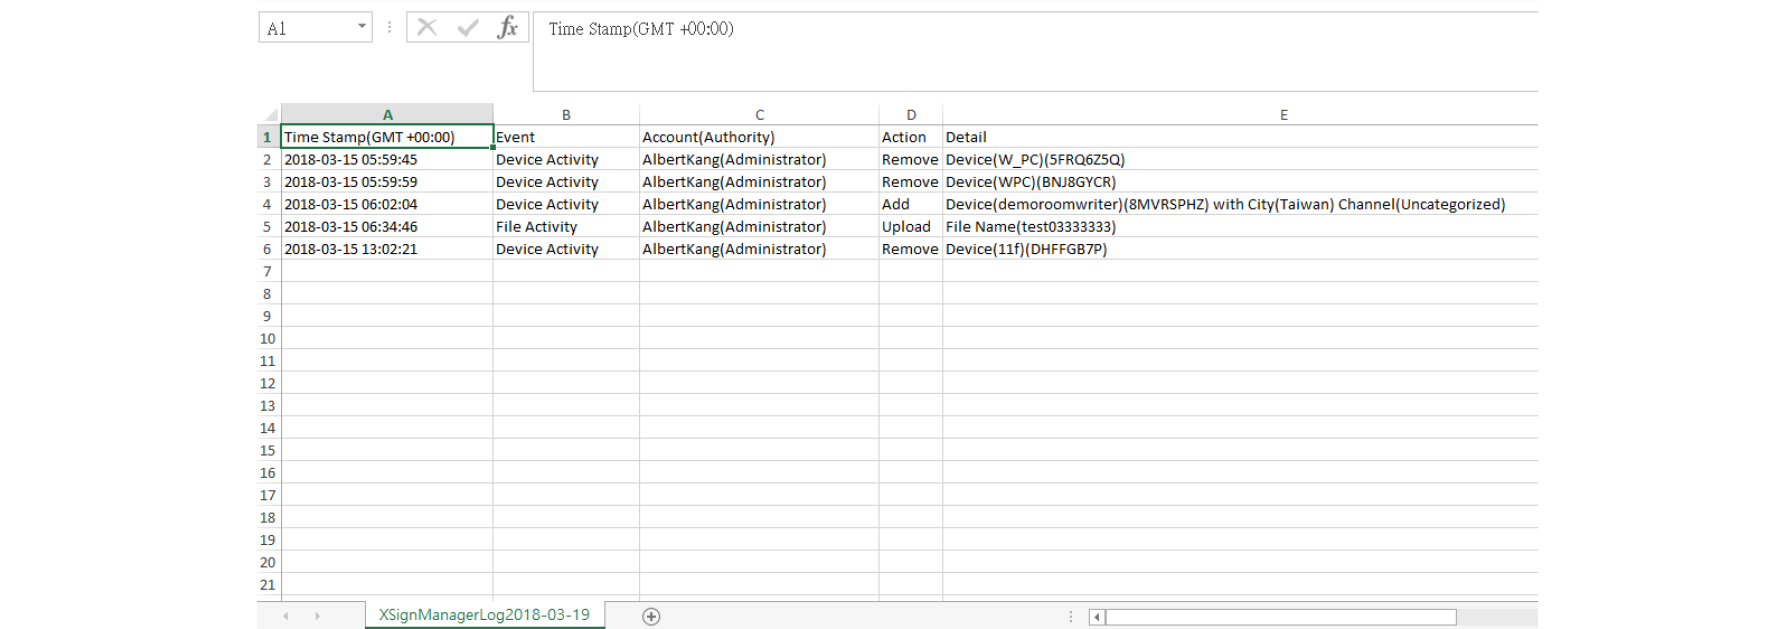The width and height of the screenshot is (1767, 629).
Task: Click the Insert Function fx icon
Action: [507, 28]
